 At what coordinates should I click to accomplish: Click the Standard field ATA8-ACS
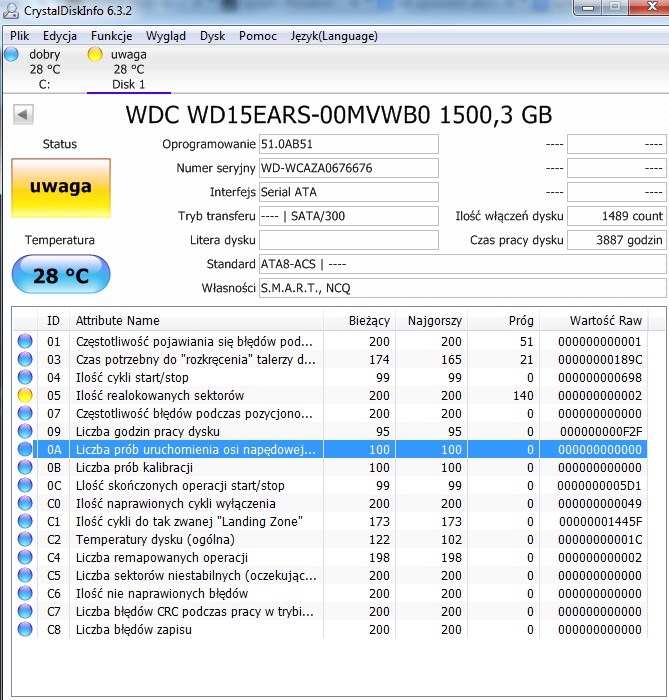pos(462,264)
